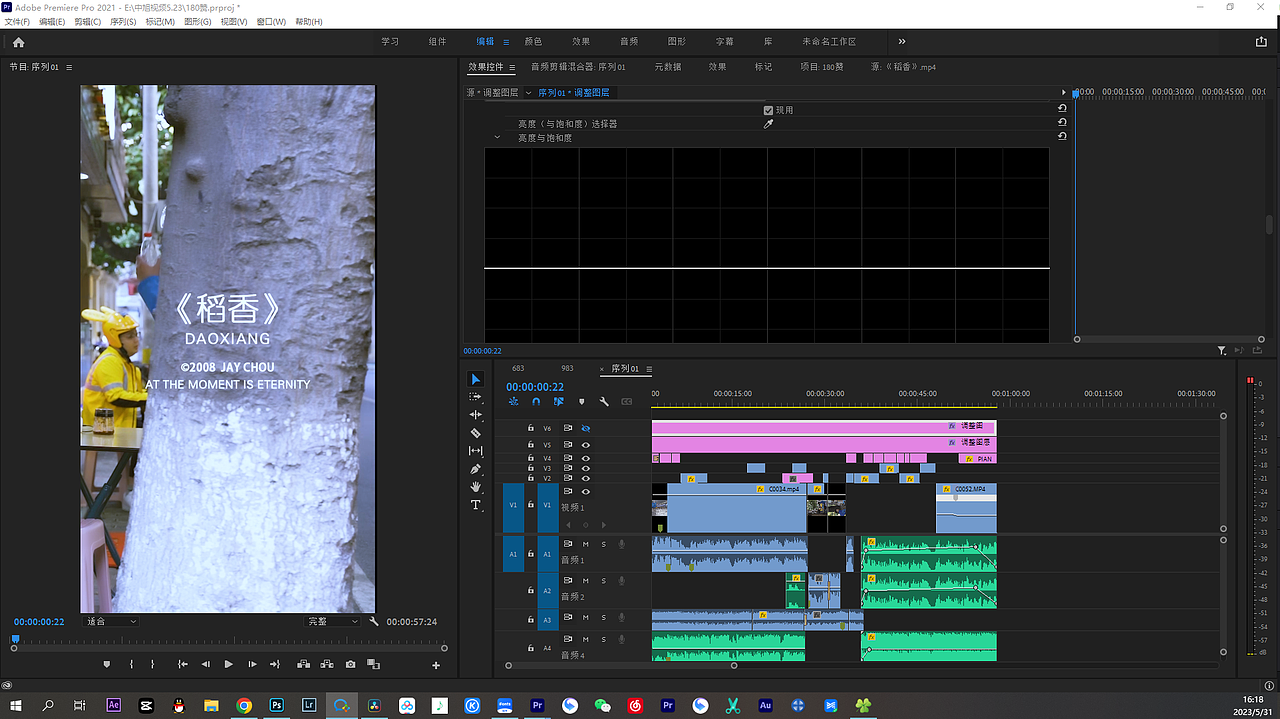Switch to sequence tab 683

[x=518, y=369]
